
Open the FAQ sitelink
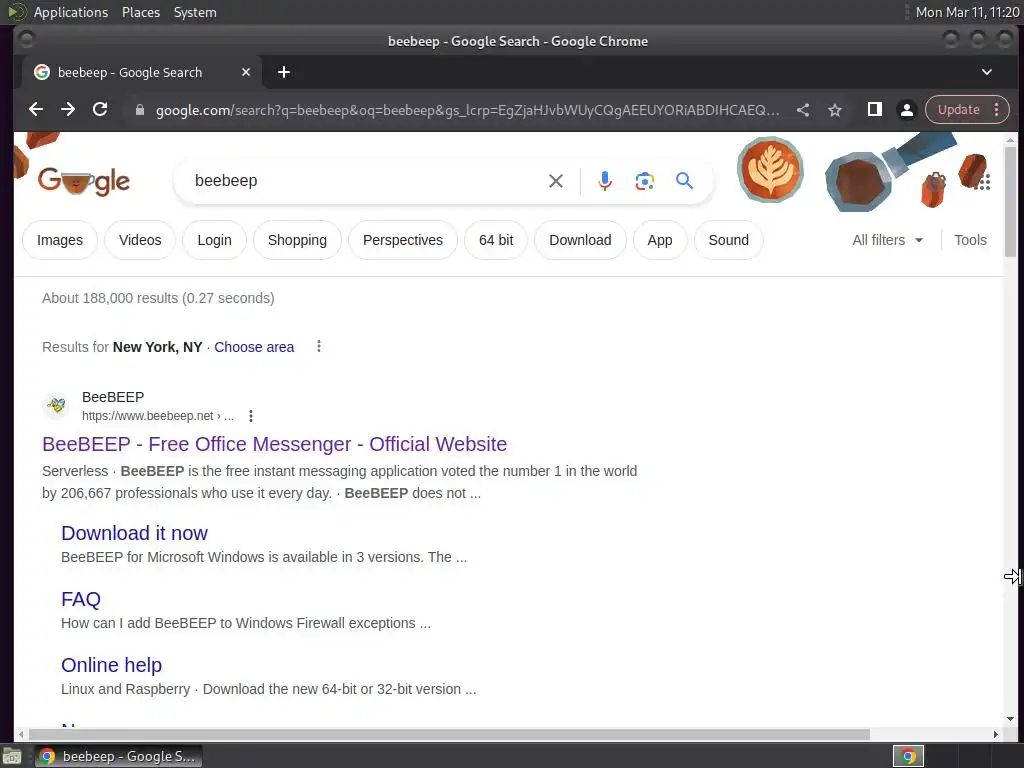point(81,599)
